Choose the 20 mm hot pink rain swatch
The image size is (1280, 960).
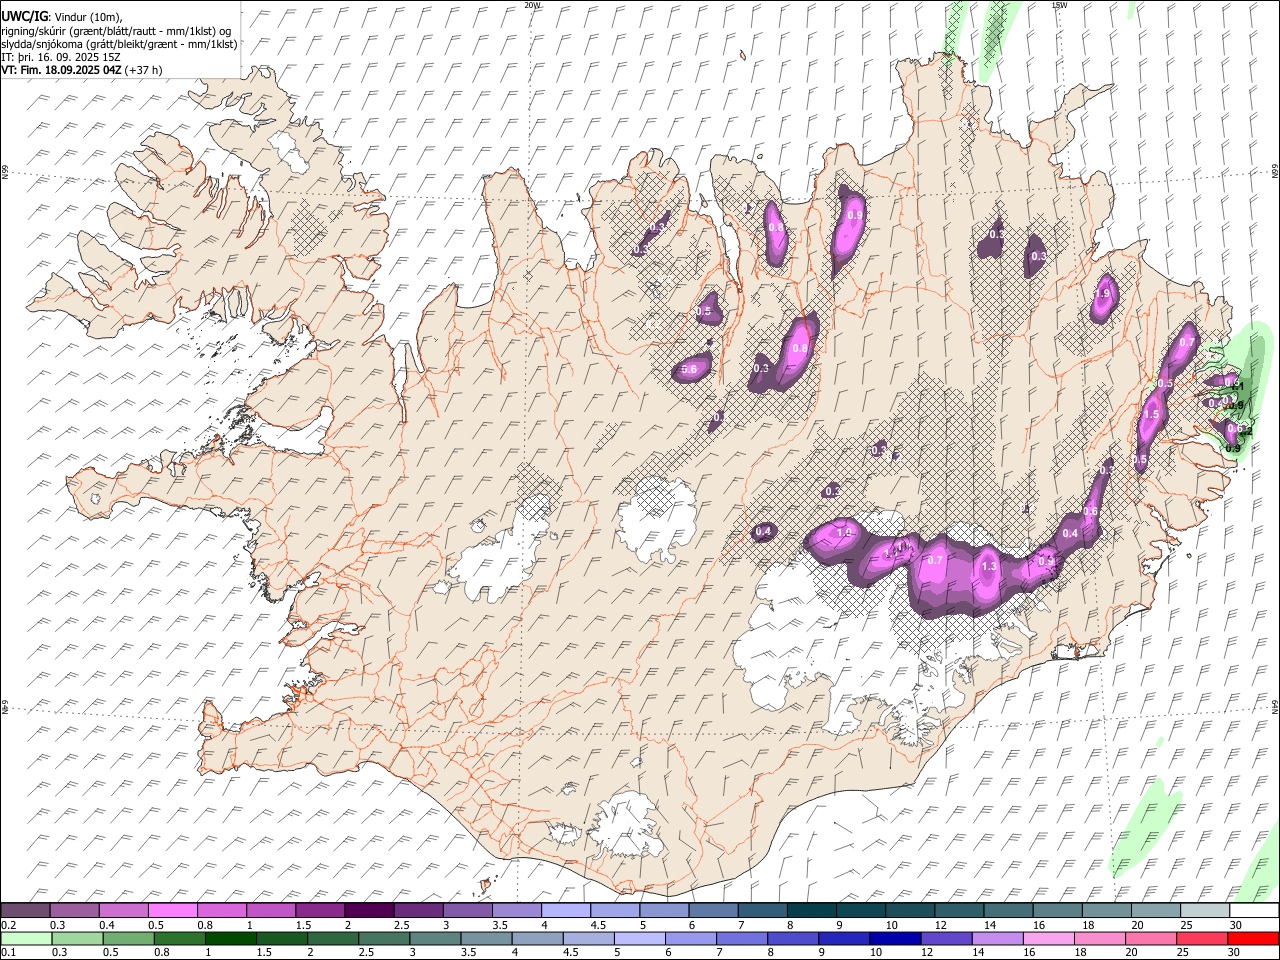coord(1149,938)
